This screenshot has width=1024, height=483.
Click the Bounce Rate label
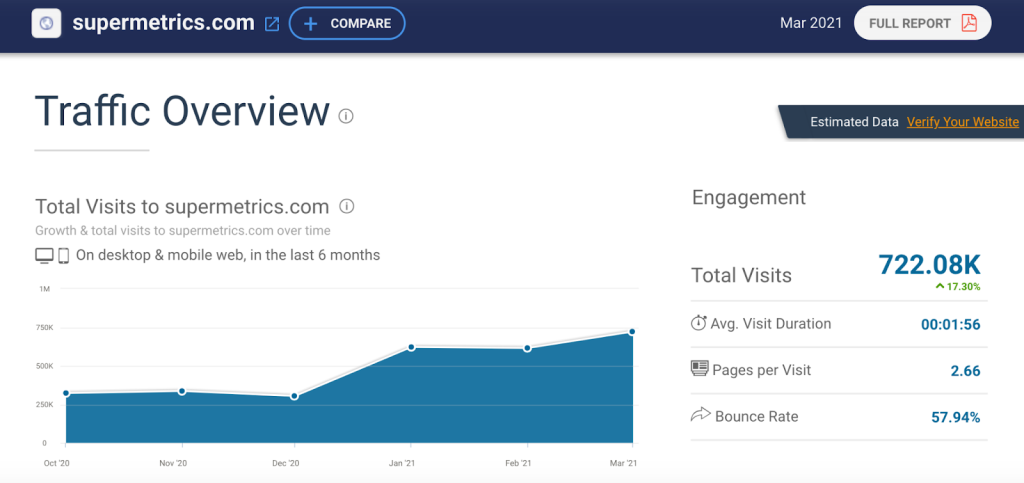756,416
